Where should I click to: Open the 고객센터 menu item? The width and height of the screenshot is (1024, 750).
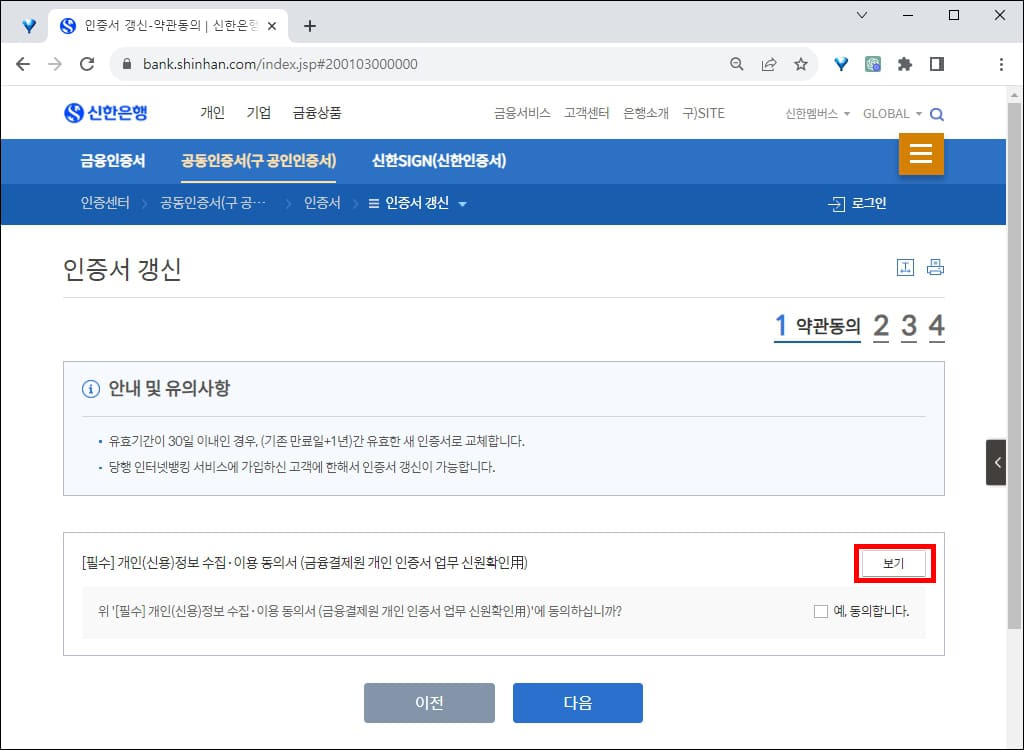(586, 113)
